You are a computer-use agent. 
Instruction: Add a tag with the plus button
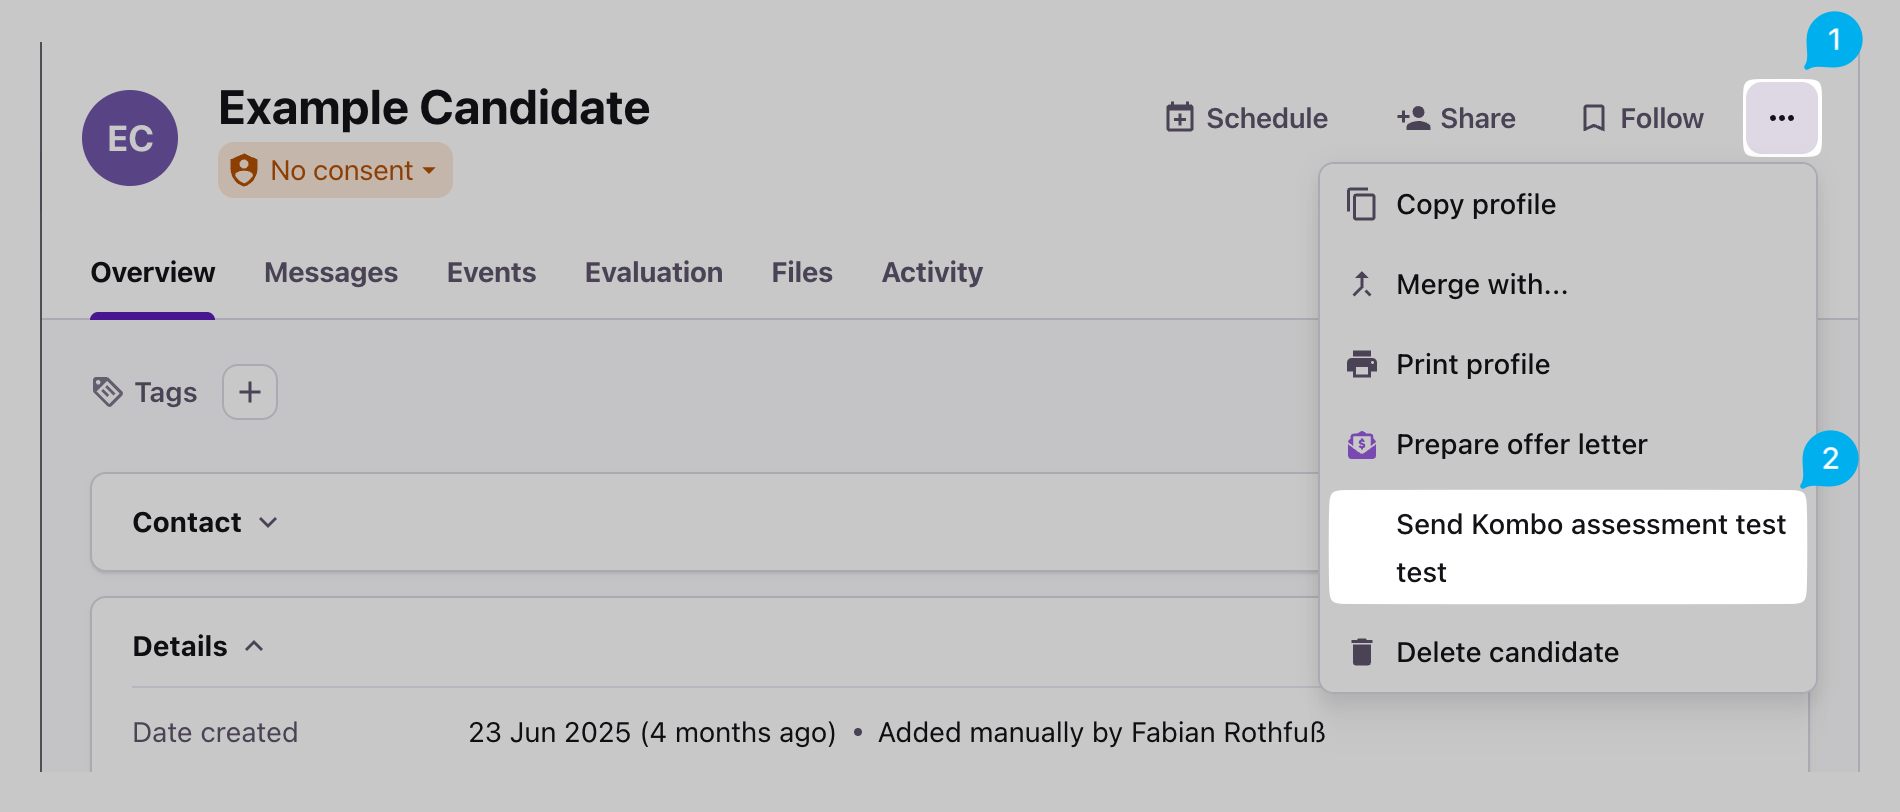pos(250,392)
